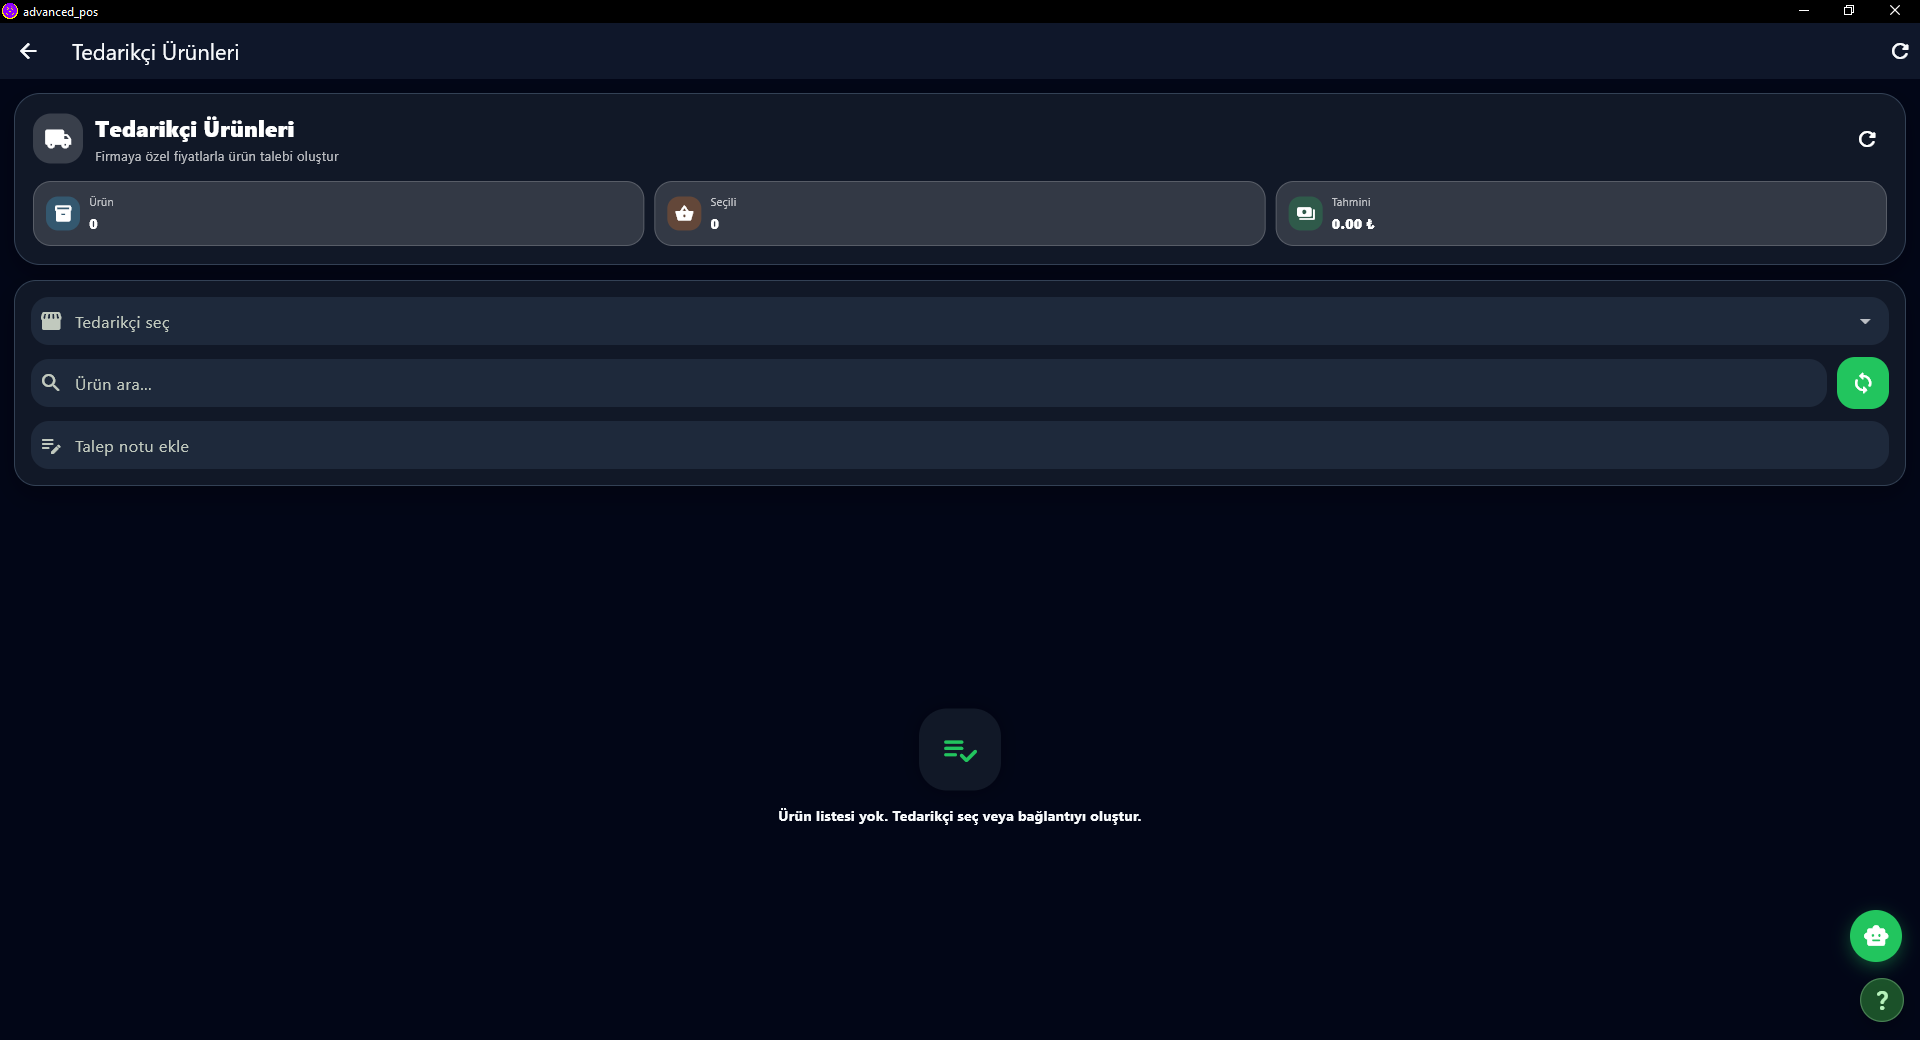The width and height of the screenshot is (1920, 1040).
Task: Click the storefront icon beside Tedarikçi seç
Action: 51,321
